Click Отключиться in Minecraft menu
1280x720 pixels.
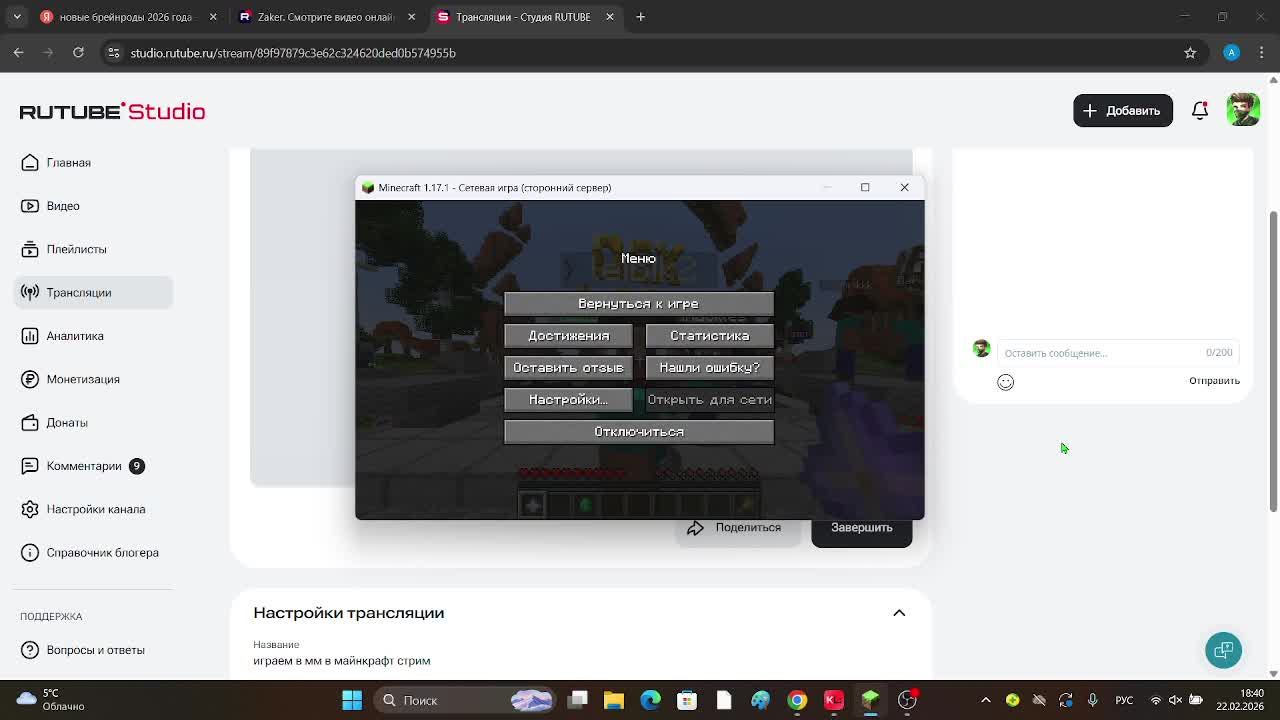[638, 432]
